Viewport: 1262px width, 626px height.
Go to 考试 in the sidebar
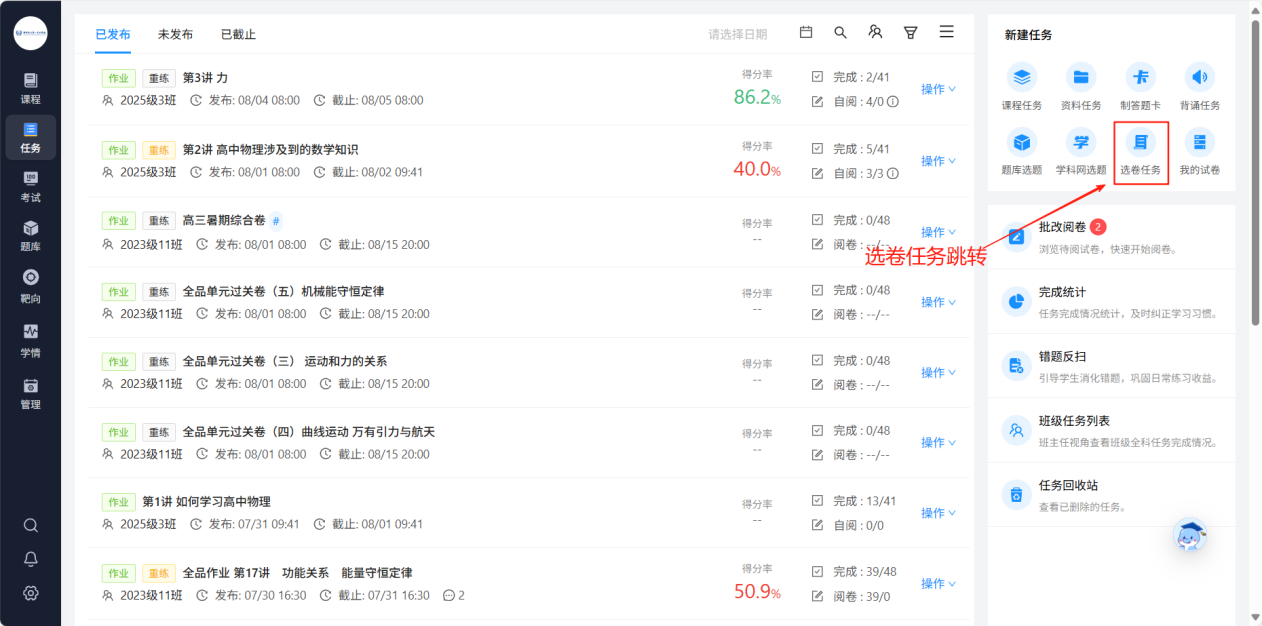[30, 186]
